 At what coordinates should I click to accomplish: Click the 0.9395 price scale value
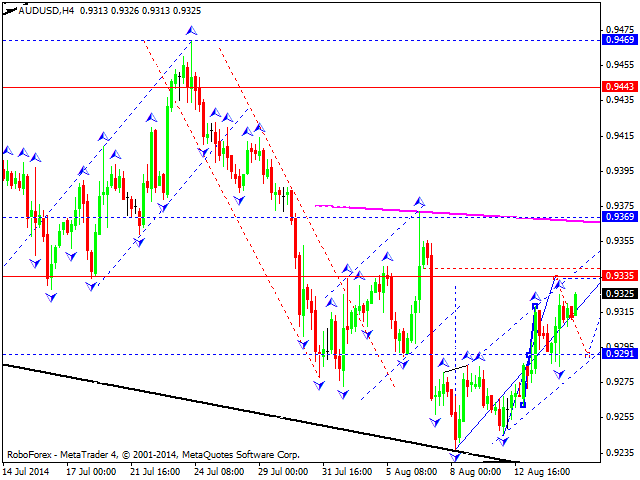(x=620, y=171)
